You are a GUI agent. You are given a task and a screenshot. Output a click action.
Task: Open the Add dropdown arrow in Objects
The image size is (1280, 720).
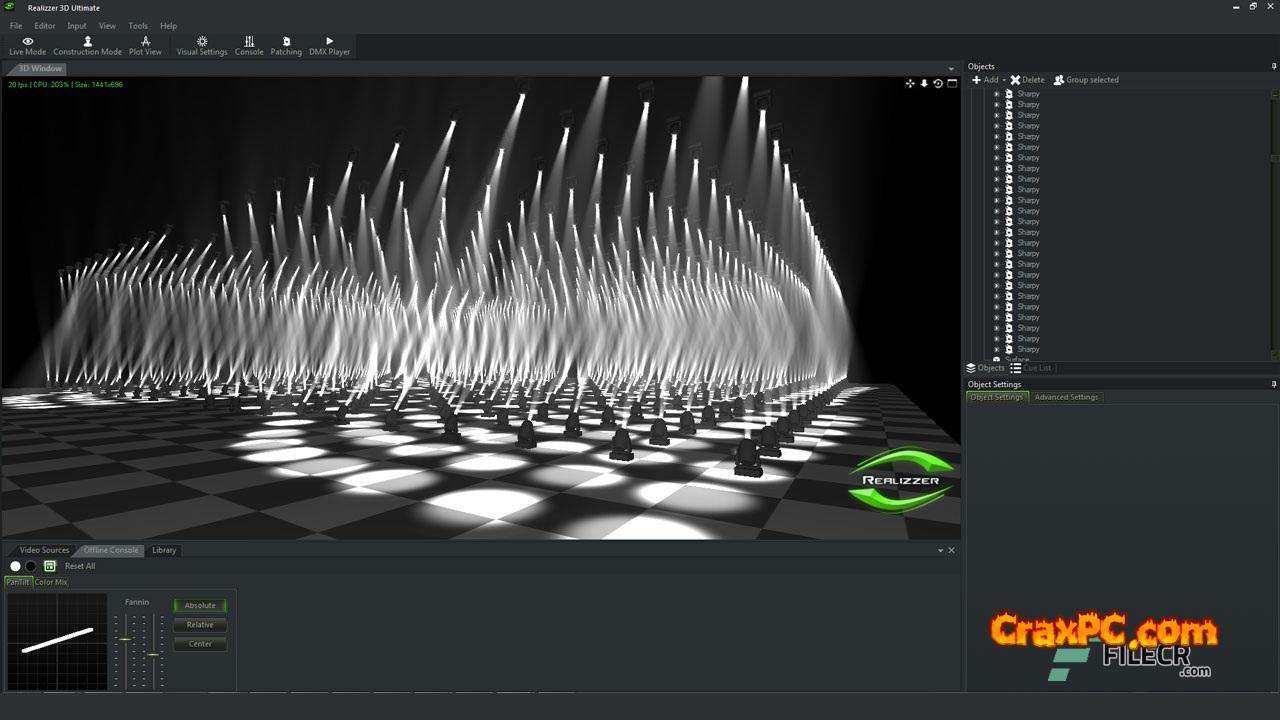click(x=1003, y=80)
